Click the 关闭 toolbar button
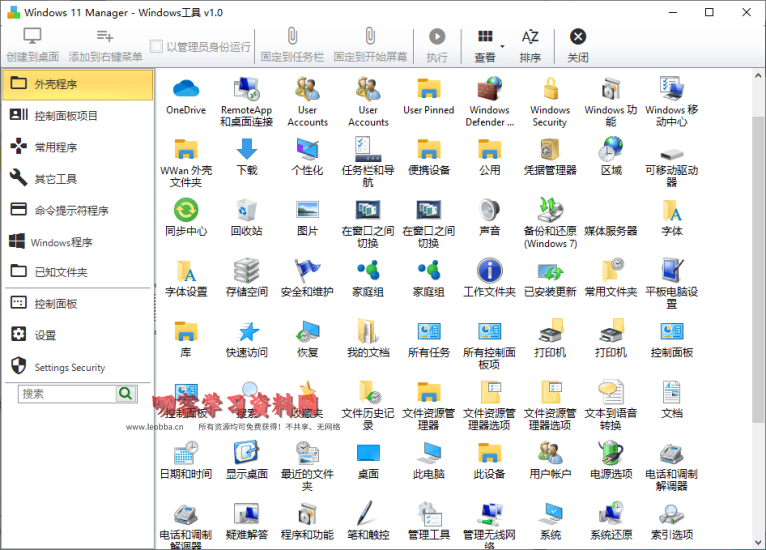This screenshot has width=766, height=550. tap(577, 45)
